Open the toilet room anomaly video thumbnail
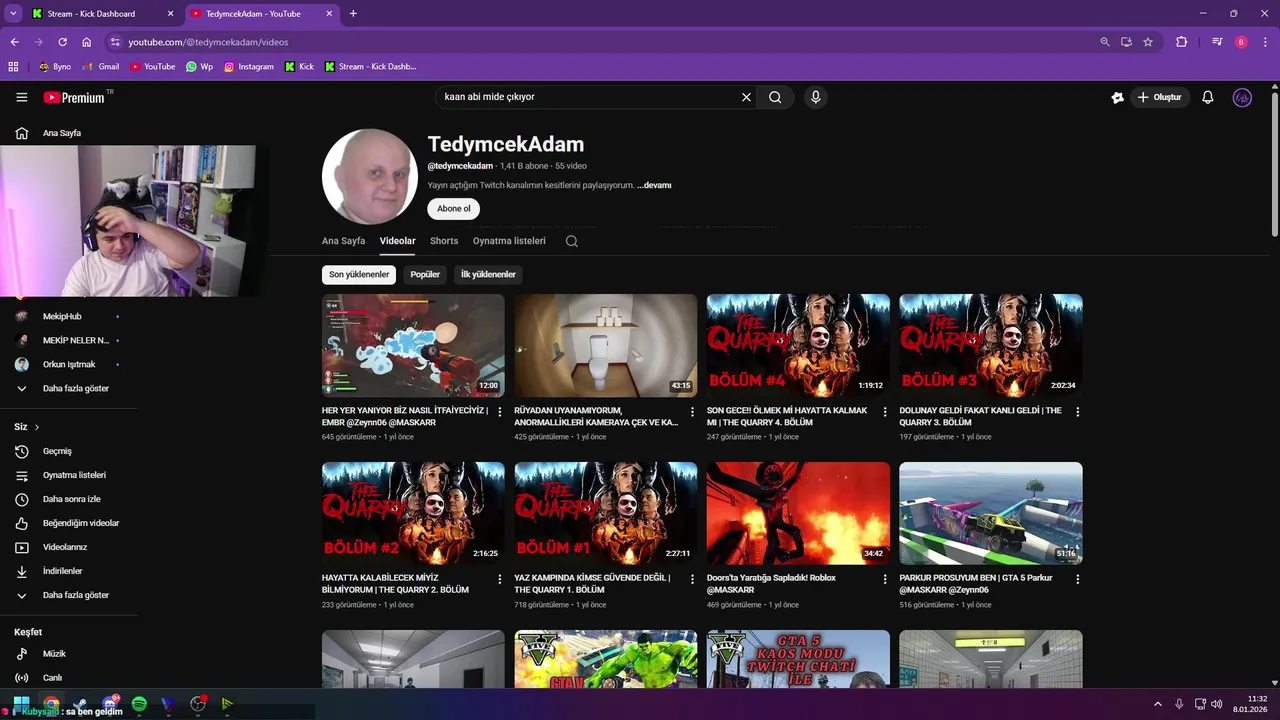Screen dimensions: 1280x720 (x=606, y=345)
